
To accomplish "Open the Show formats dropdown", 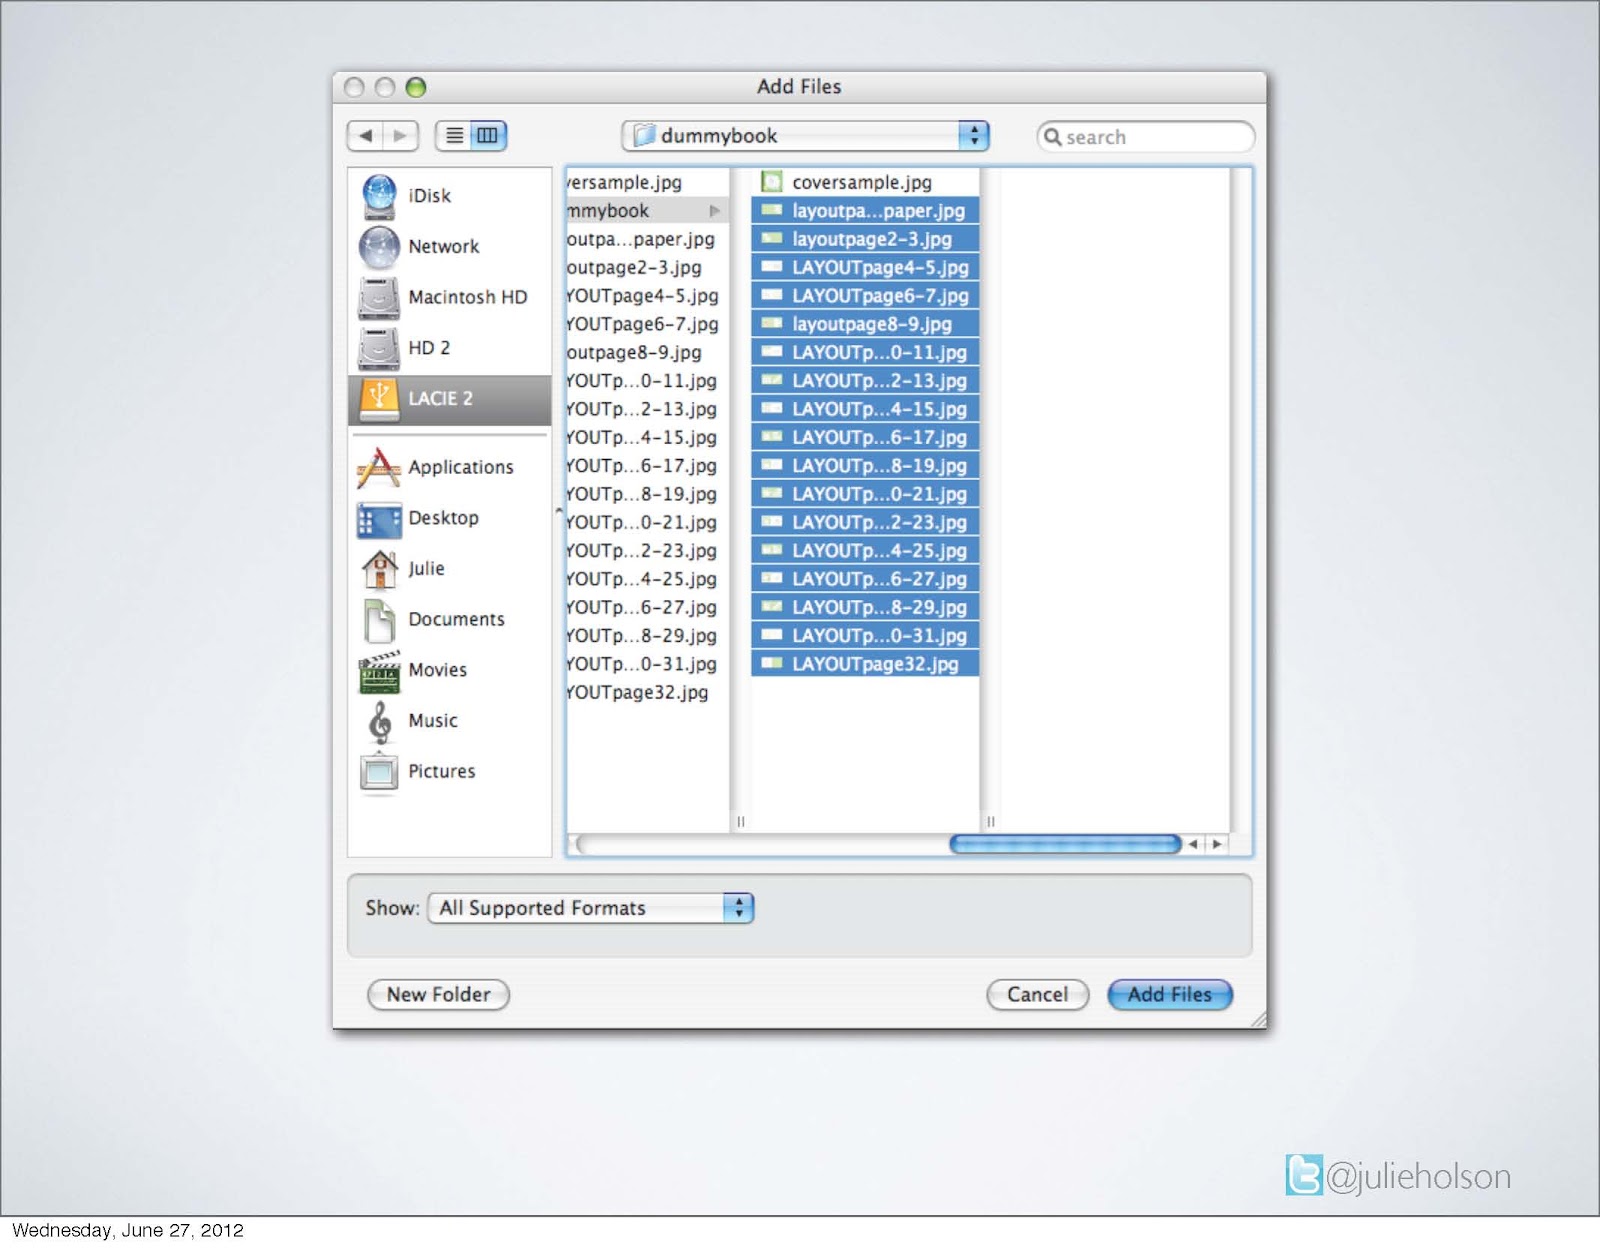I will 591,908.
